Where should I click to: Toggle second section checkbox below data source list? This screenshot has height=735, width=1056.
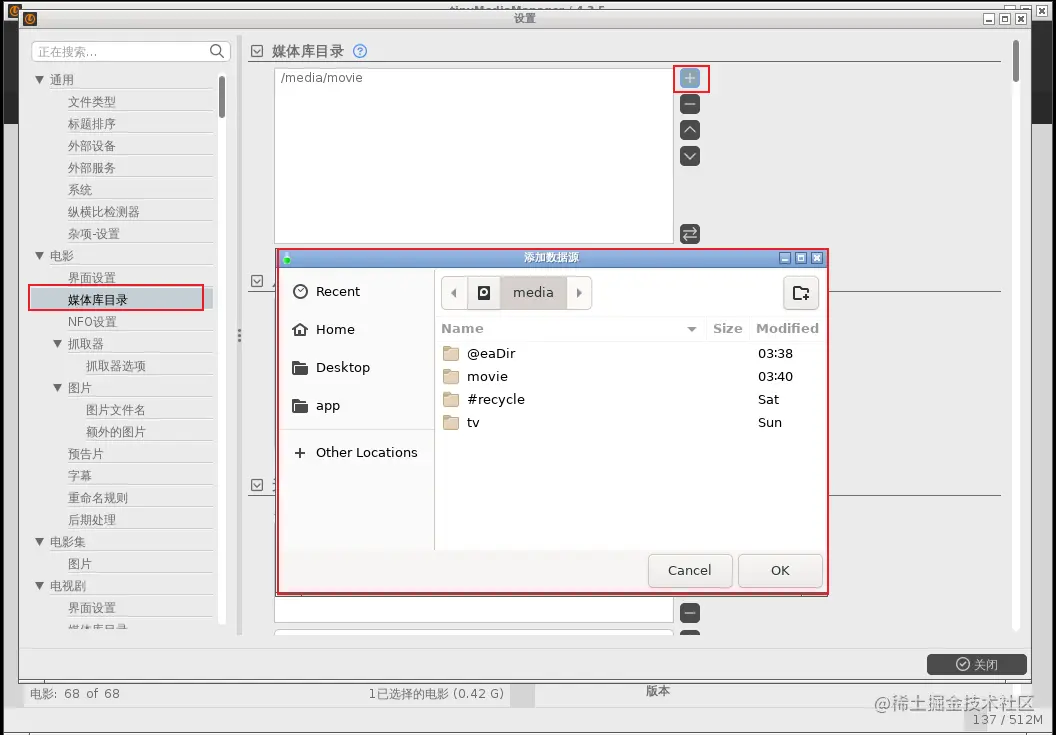[257, 281]
